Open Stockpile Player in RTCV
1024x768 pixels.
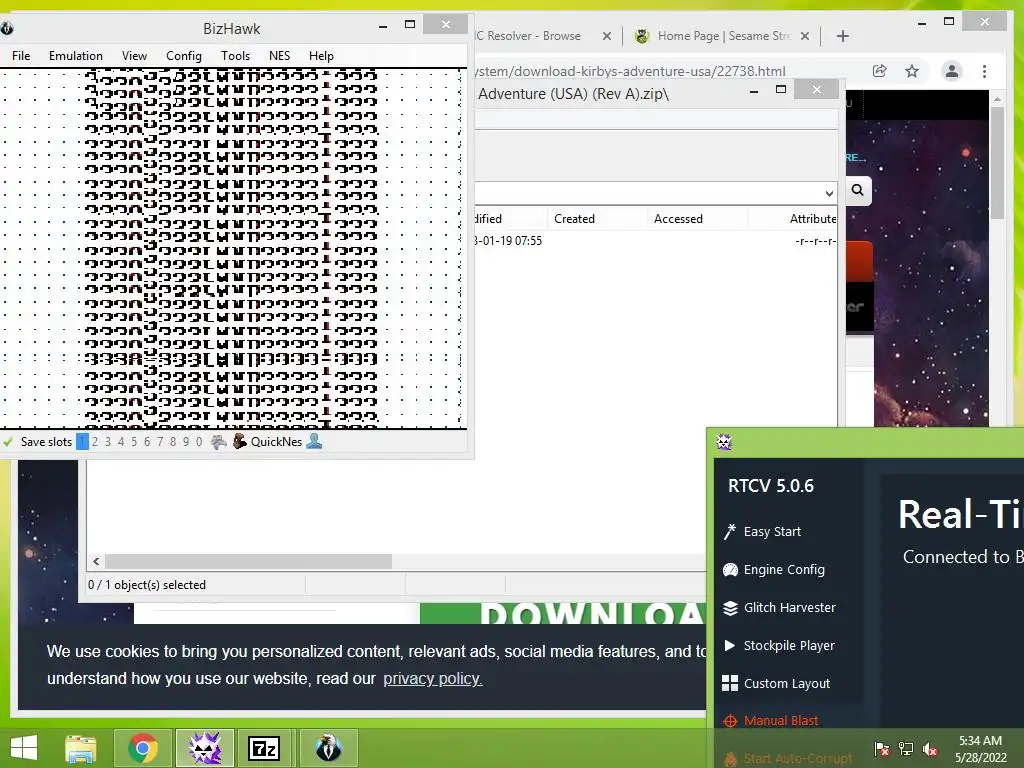[x=789, y=645]
